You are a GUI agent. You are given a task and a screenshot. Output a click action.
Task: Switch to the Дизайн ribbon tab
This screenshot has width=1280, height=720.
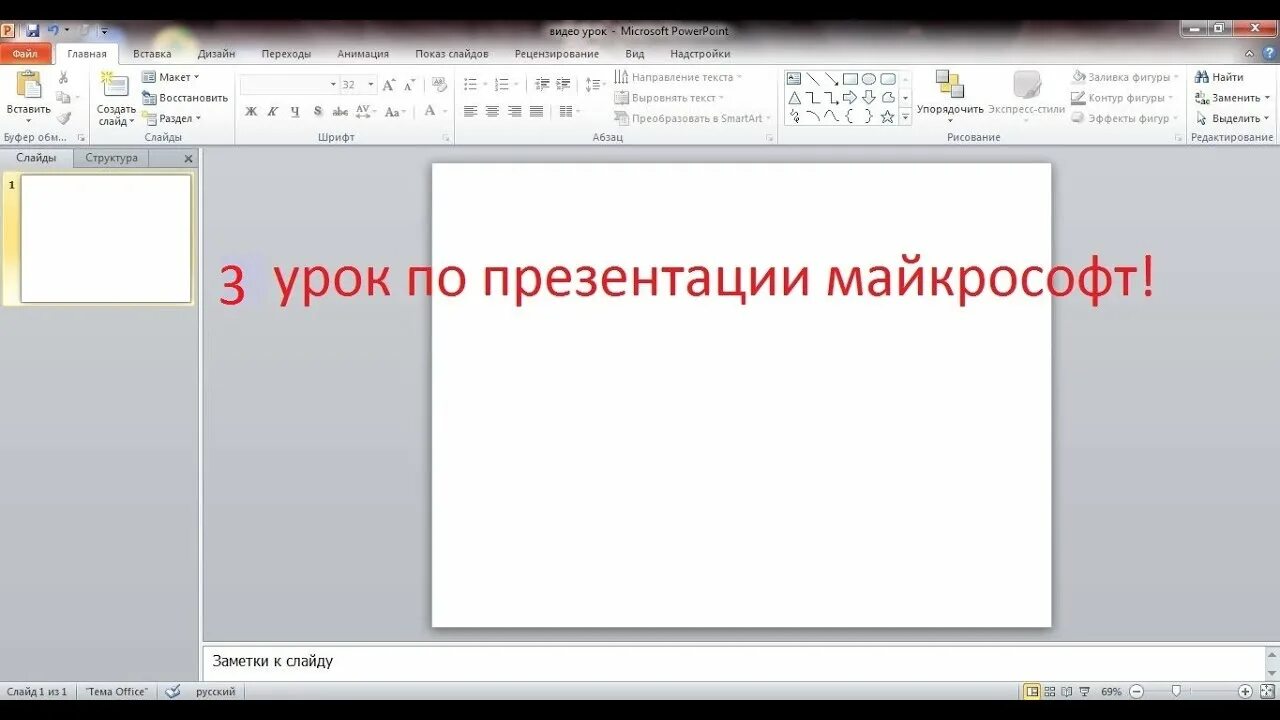pyautogui.click(x=216, y=54)
